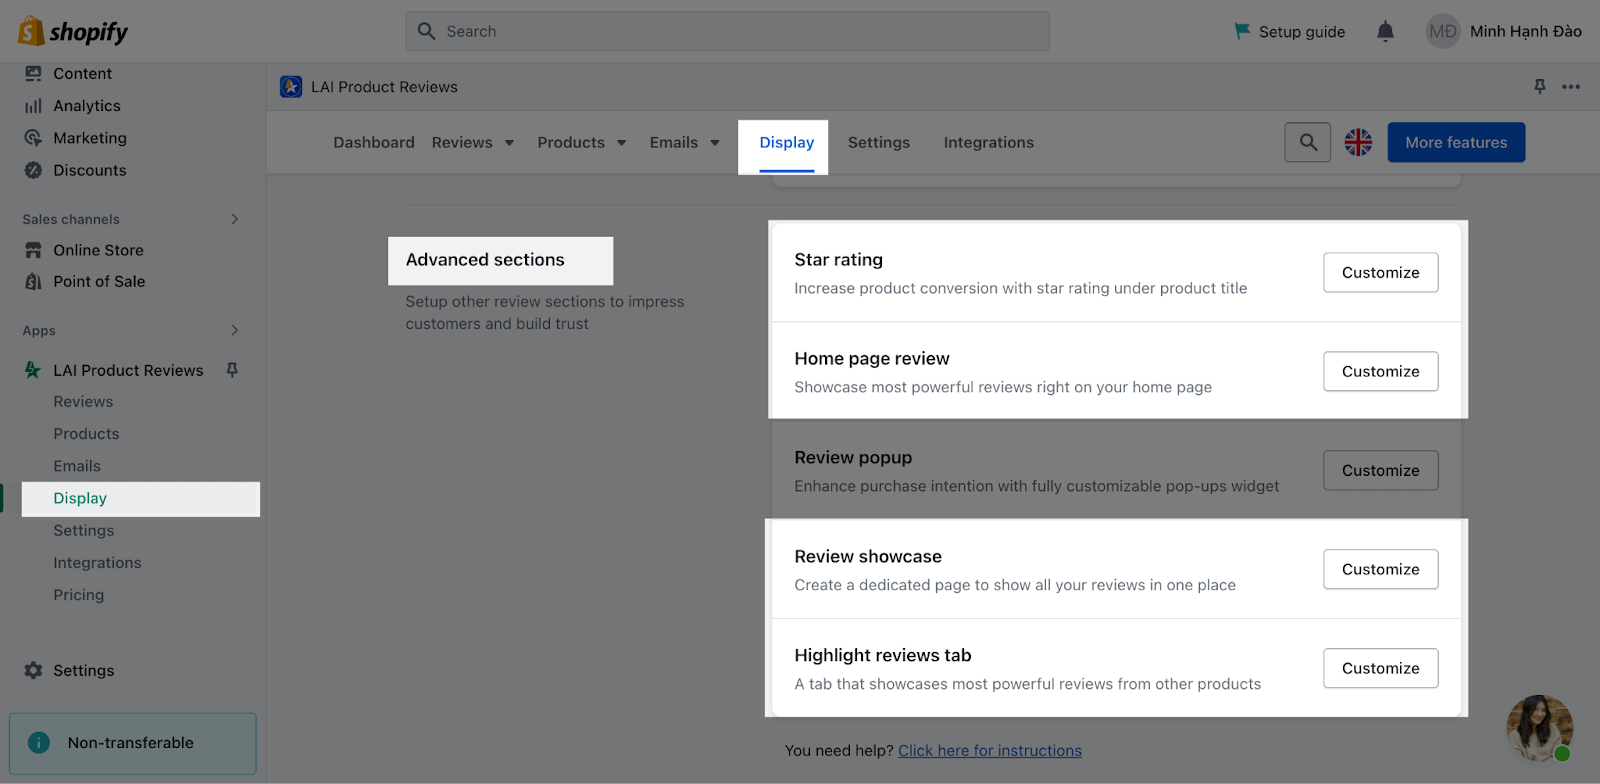Screen dimensions: 1600x784
Task: Change language via UK flag icon
Action: point(1358,142)
